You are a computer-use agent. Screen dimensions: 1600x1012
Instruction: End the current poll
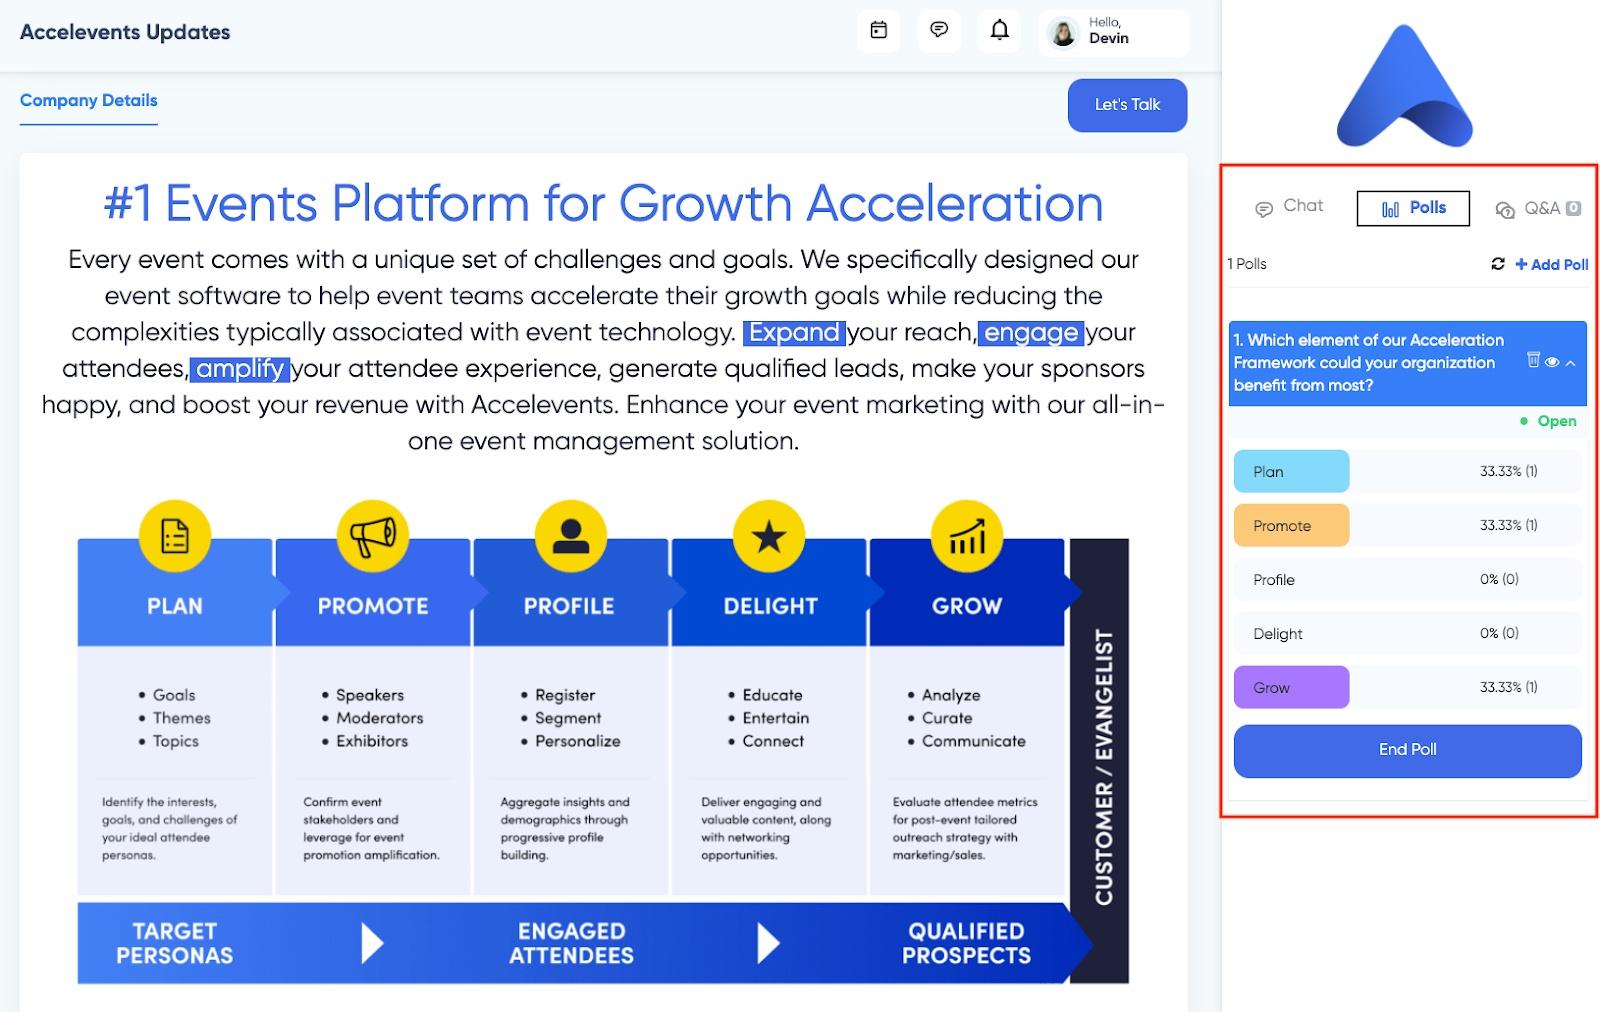[x=1407, y=750]
